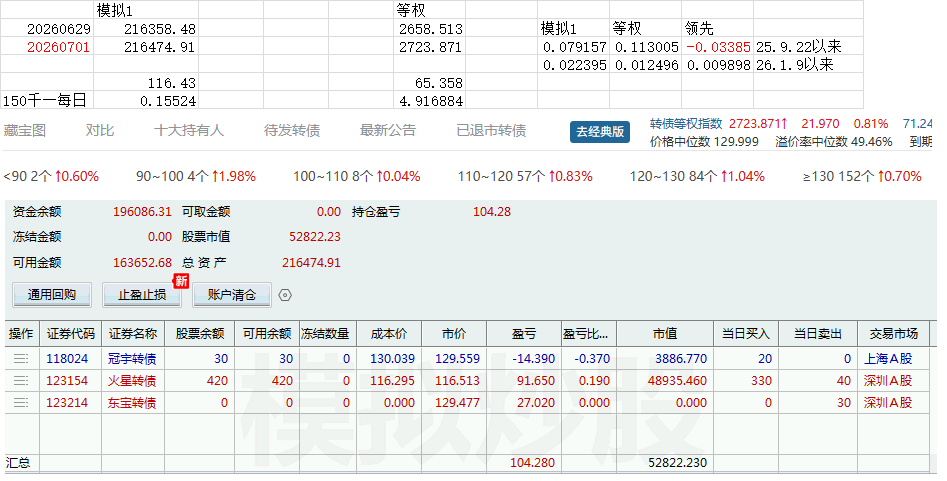Click the 持仓盈亏 value 104.28
This screenshot has height=481, width=947.
492,211
